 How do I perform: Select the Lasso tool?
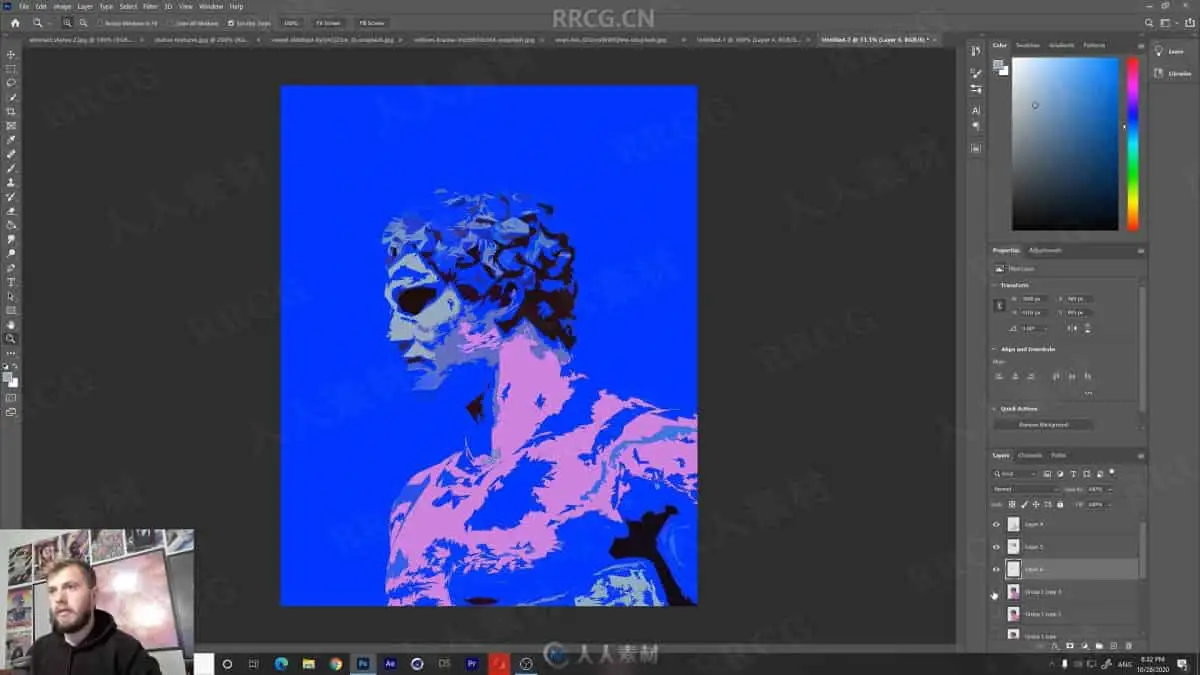tap(11, 83)
